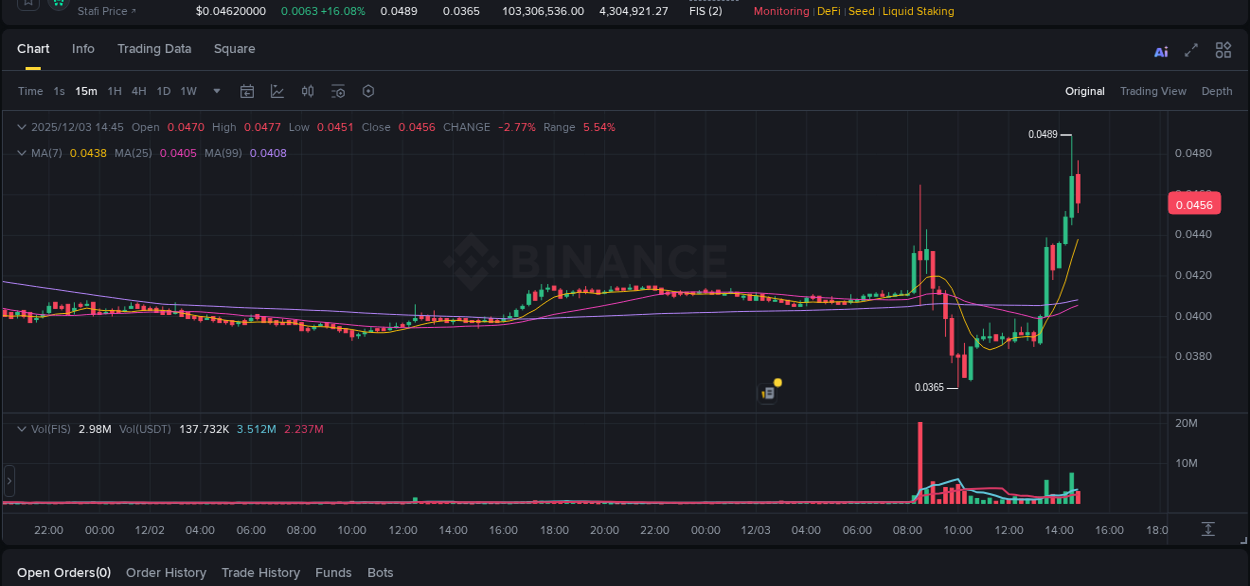This screenshot has height=586, width=1250.
Task: Open the Order History tab
Action: (x=166, y=572)
